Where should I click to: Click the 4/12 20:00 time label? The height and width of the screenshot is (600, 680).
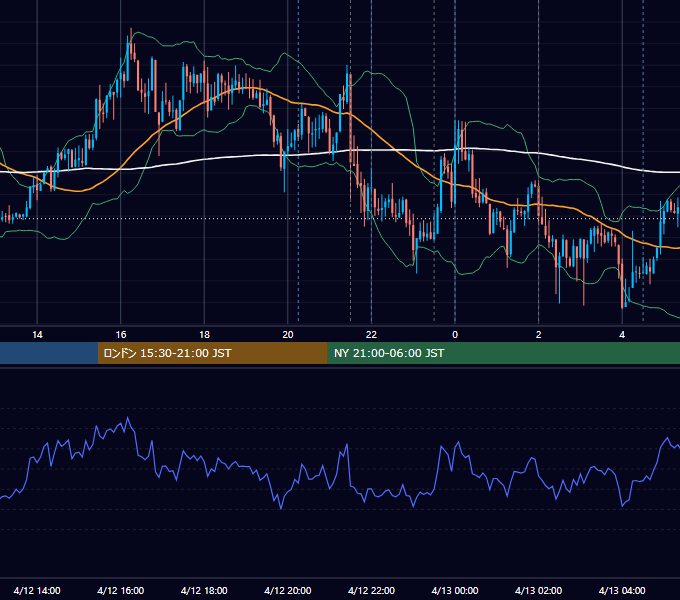click(288, 590)
